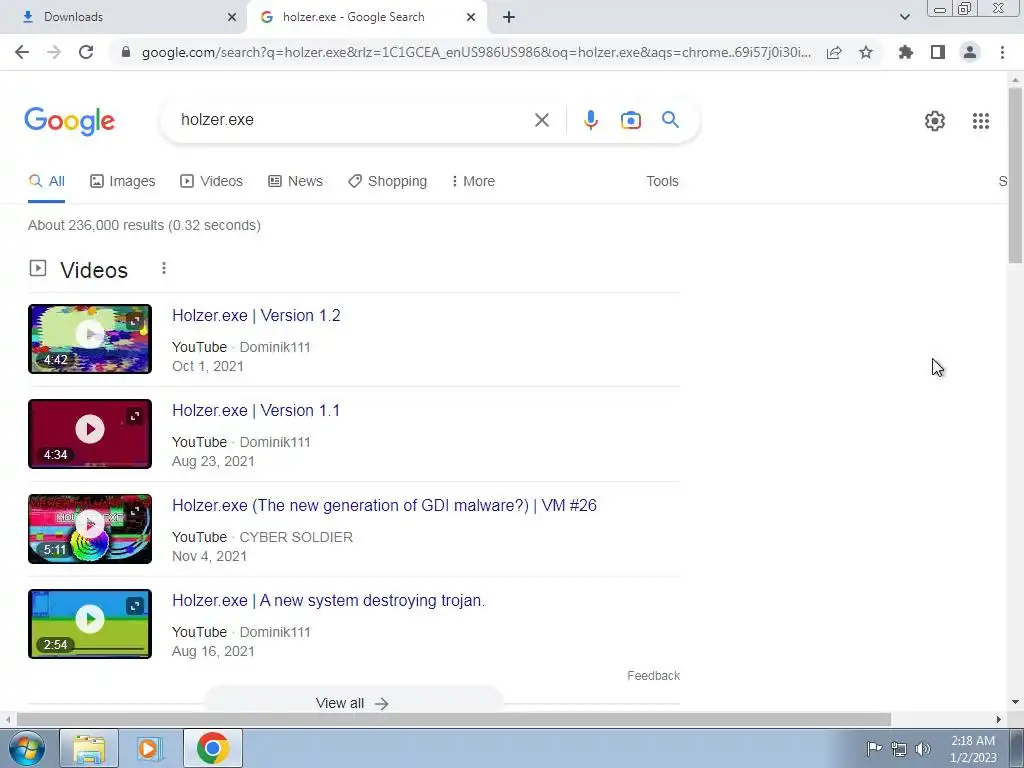The height and width of the screenshot is (768, 1024).
Task: Click the vertical scrollbar thumb
Action: (x=1015, y=175)
